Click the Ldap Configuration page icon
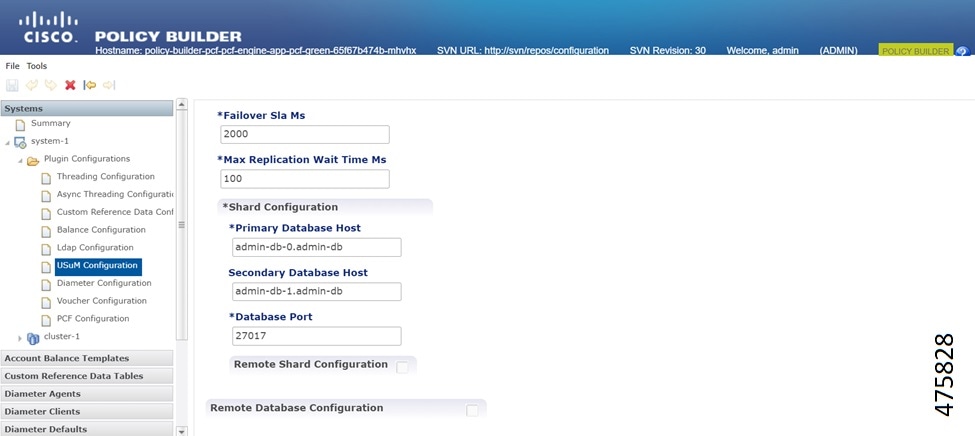This screenshot has width=975, height=436. click(x=46, y=249)
